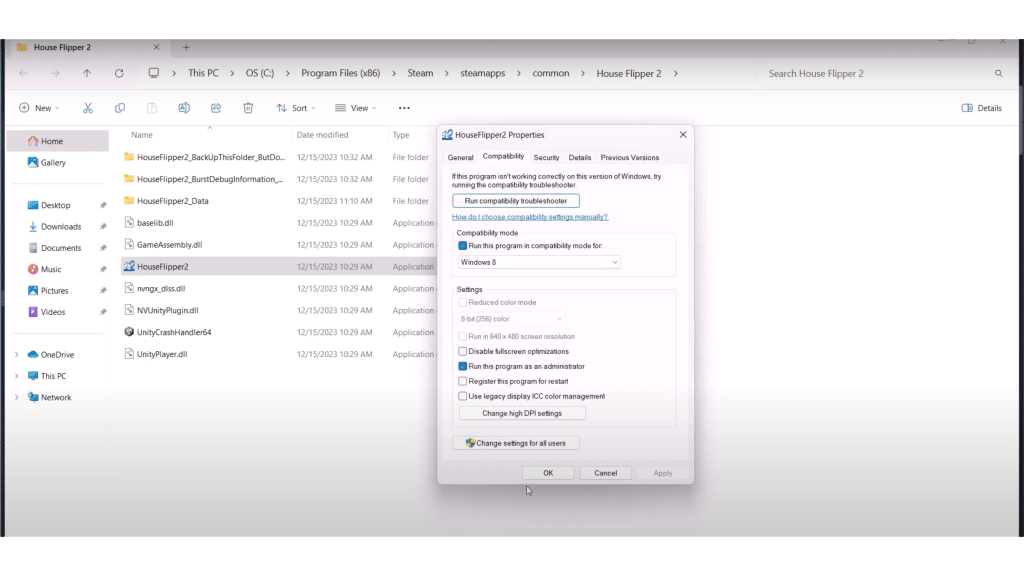Confirm with the OK button

click(548, 473)
